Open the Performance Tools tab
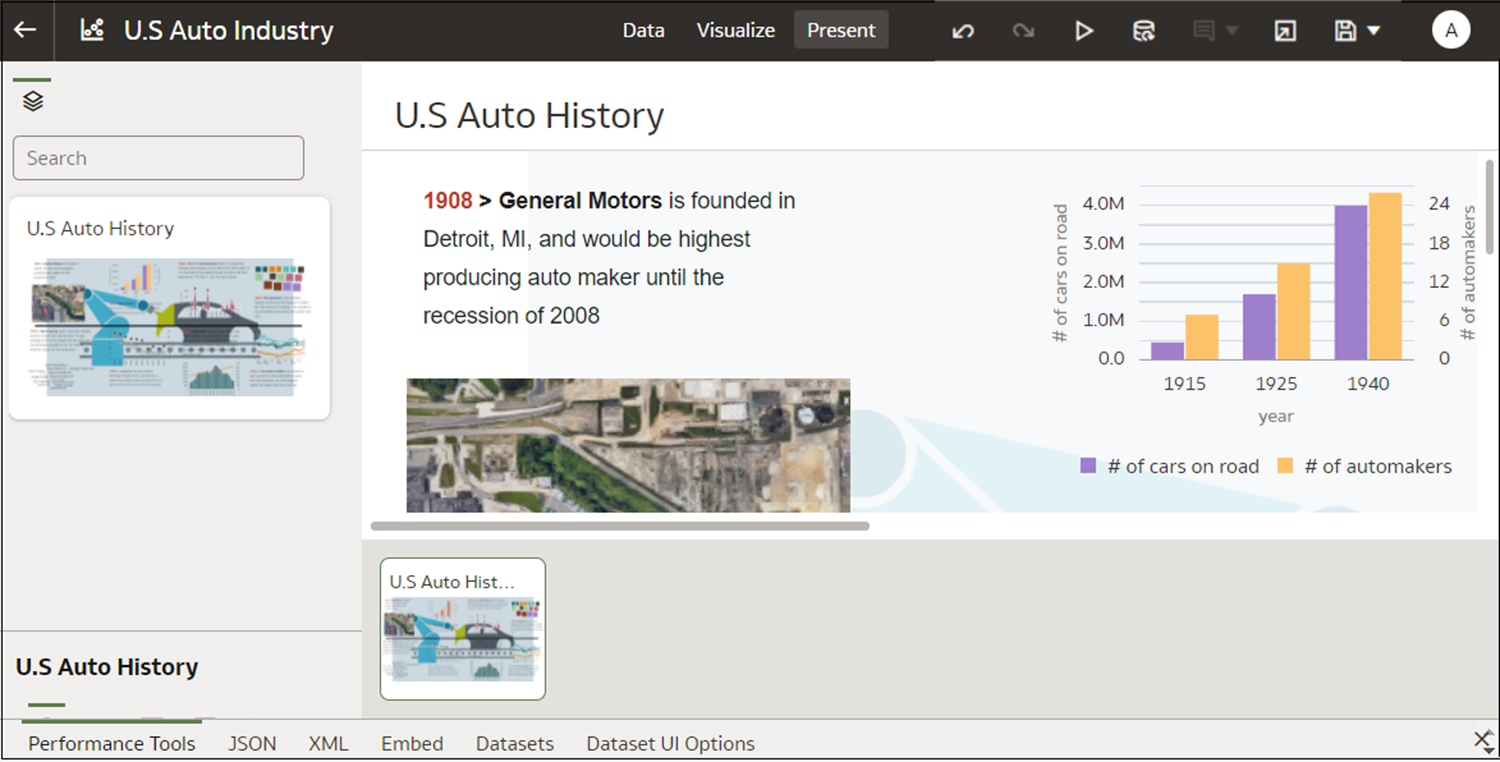The width and height of the screenshot is (1500, 762). pyautogui.click(x=112, y=743)
